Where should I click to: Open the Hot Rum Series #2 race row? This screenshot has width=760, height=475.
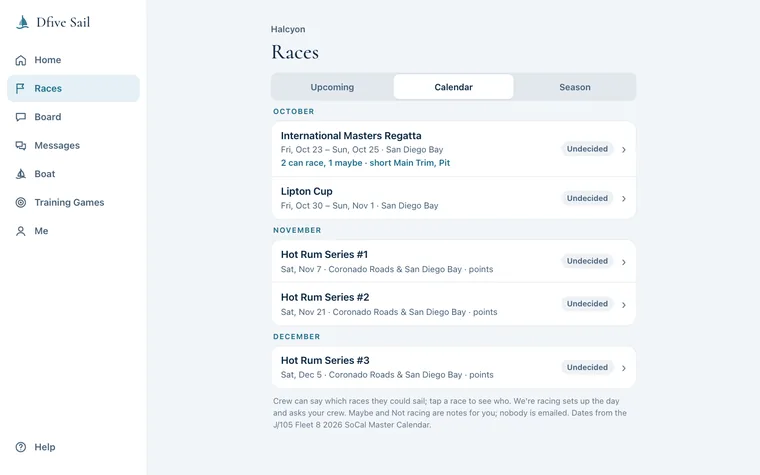coord(453,304)
